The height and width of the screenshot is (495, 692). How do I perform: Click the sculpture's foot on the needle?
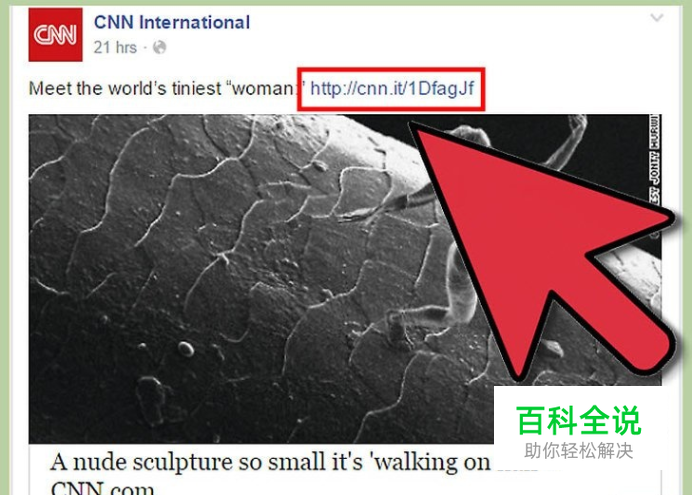click(x=397, y=325)
